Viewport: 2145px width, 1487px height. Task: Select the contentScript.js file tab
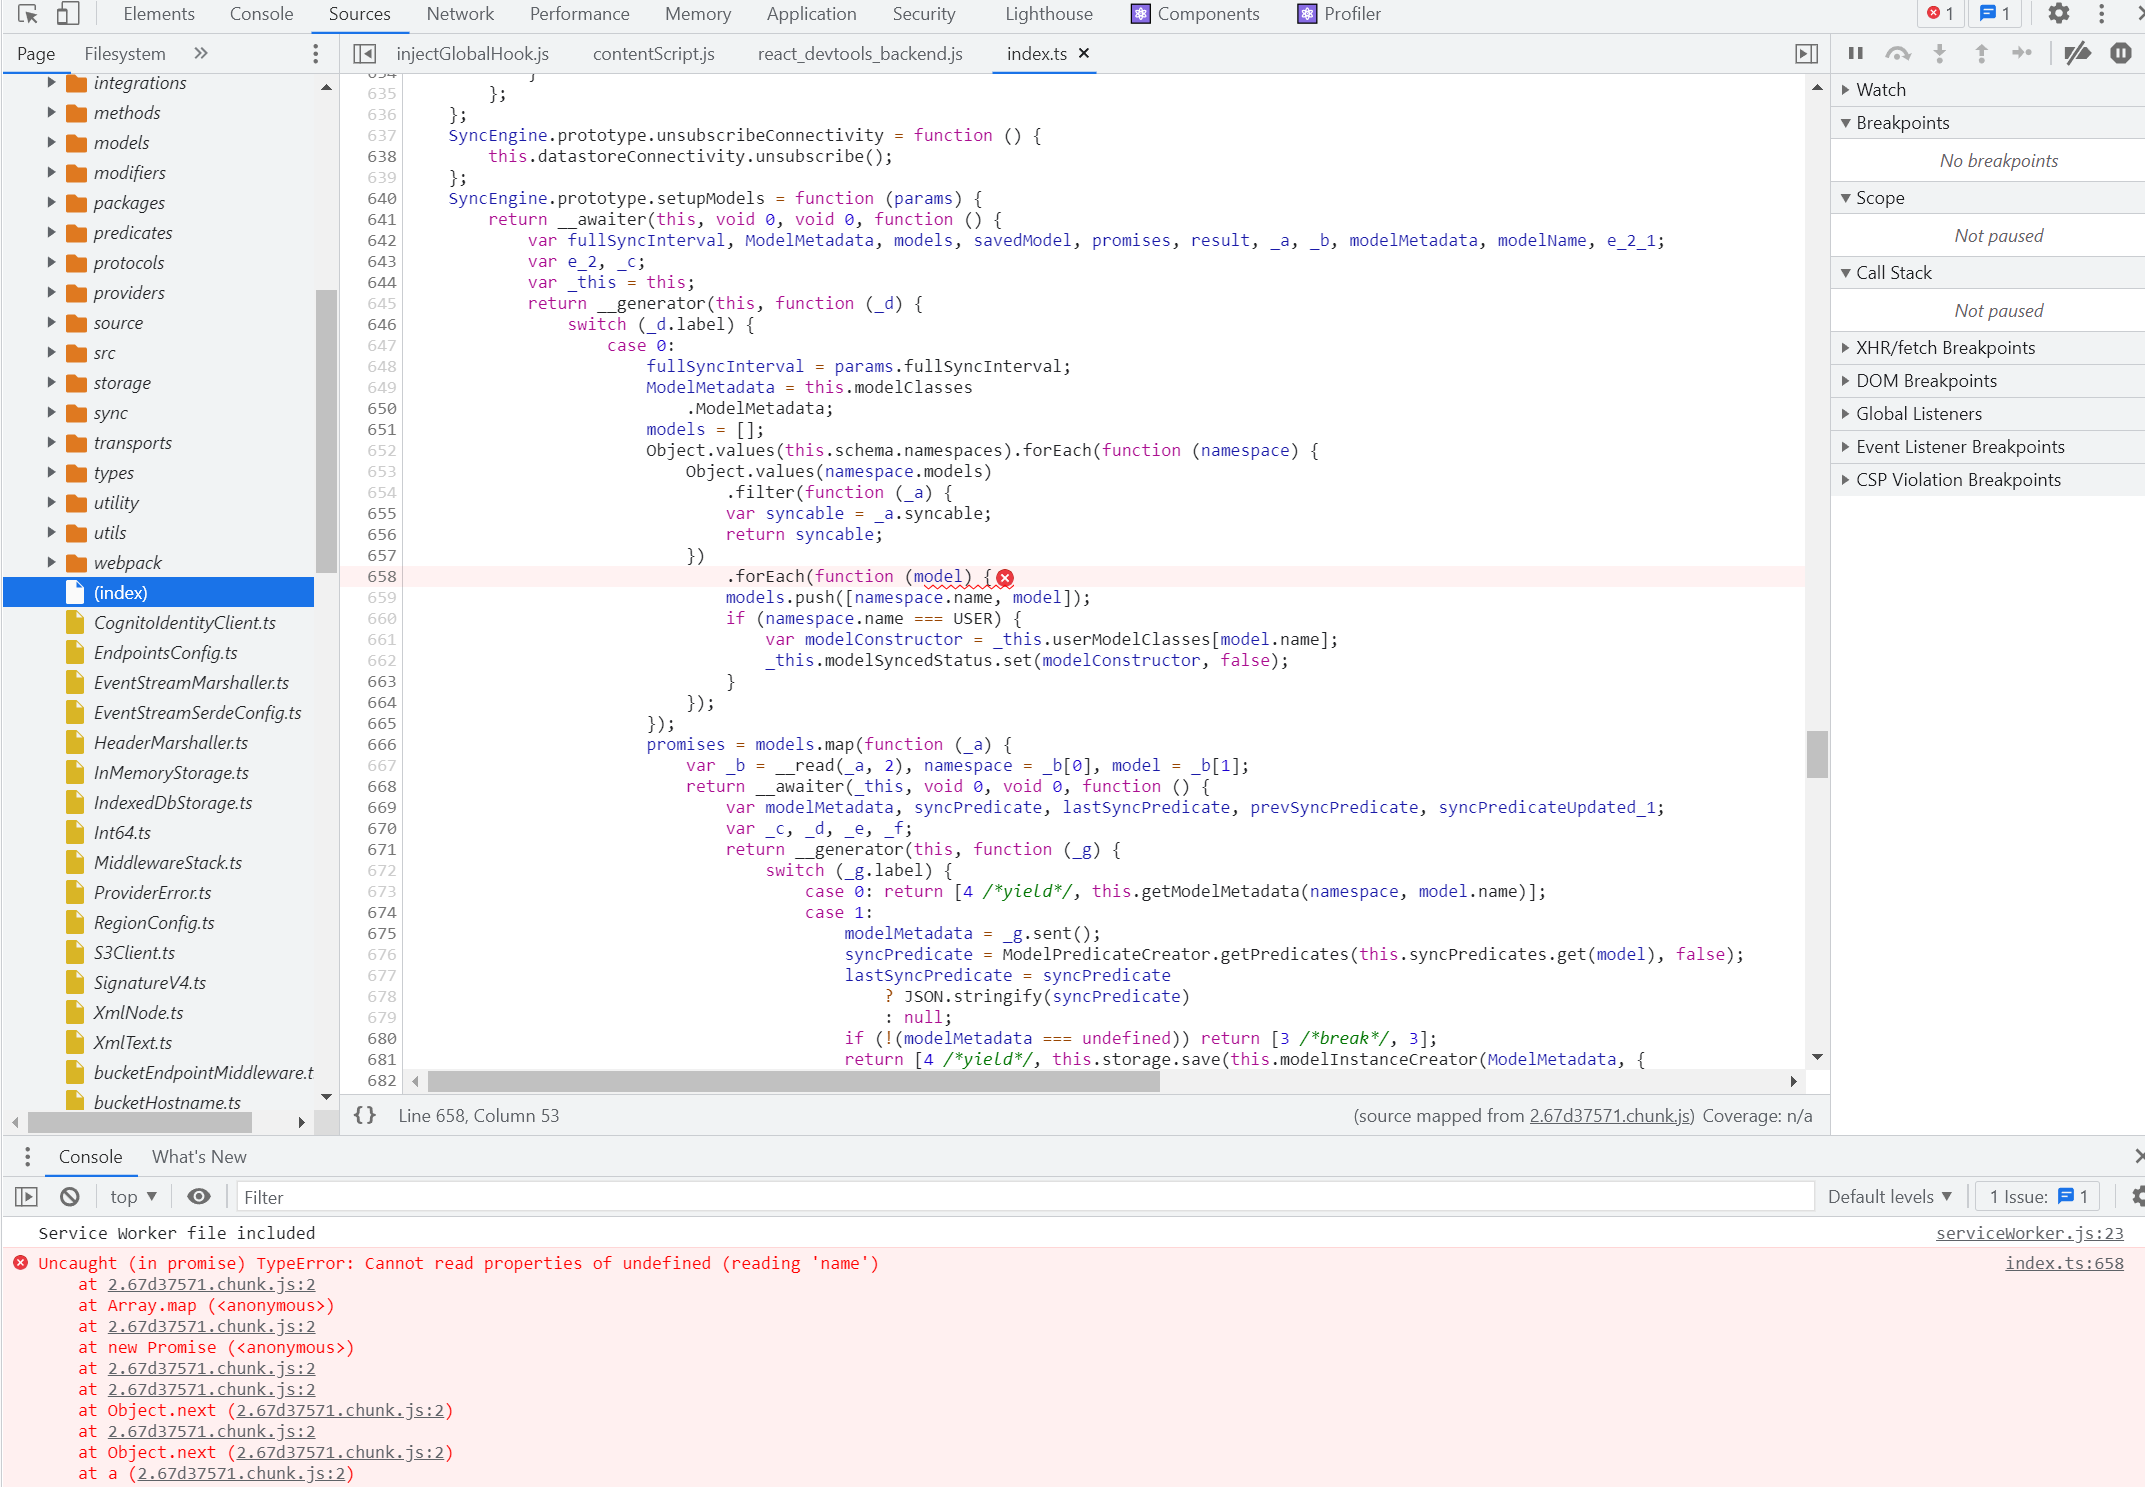653,53
